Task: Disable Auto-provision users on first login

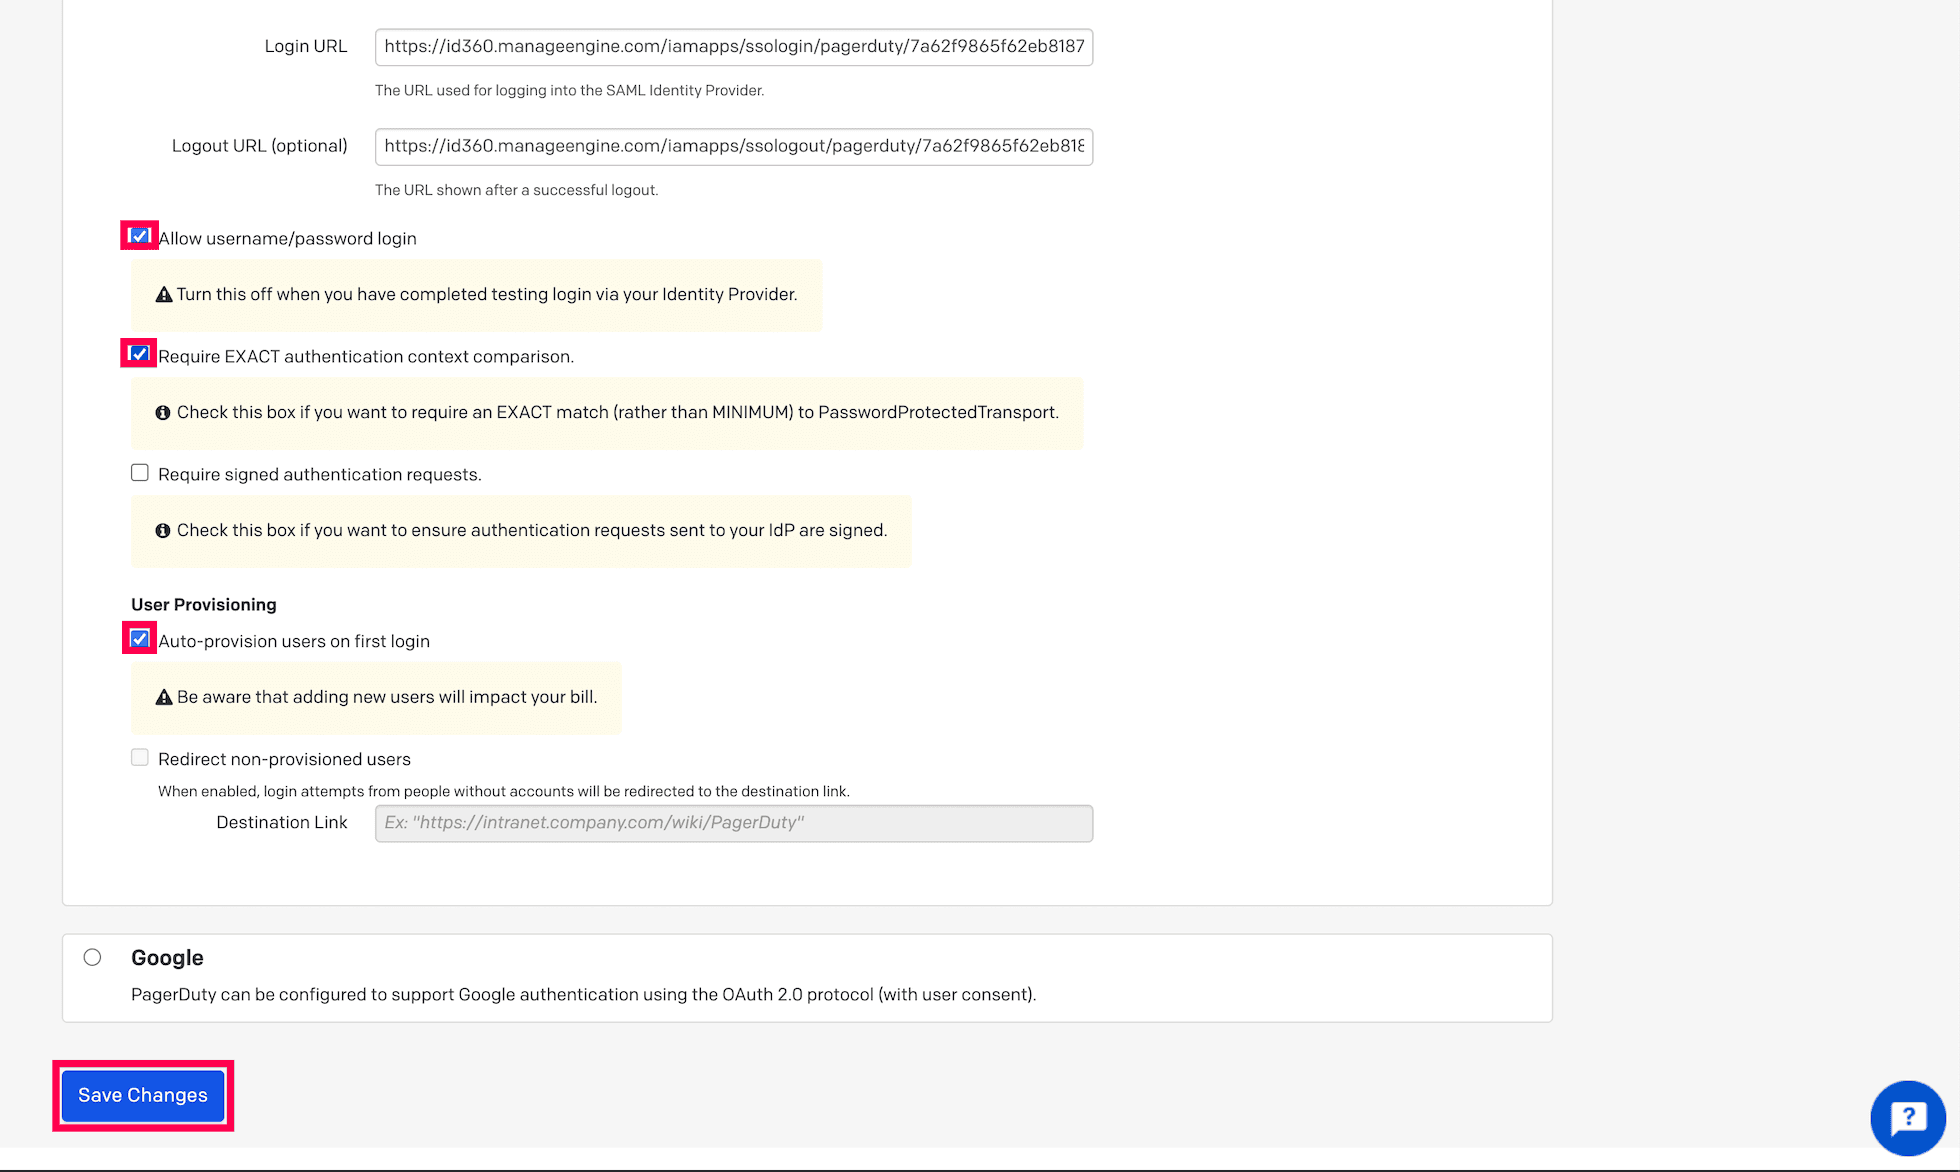Action: click(x=139, y=639)
